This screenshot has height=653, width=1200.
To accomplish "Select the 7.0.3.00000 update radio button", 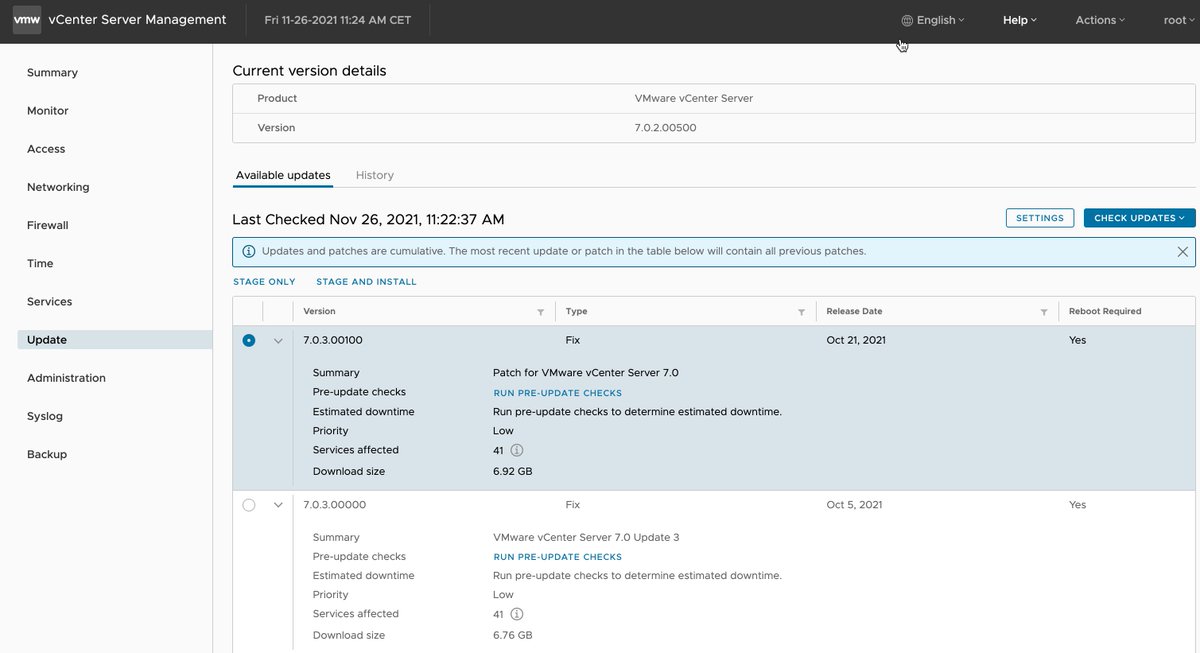I will 249,505.
